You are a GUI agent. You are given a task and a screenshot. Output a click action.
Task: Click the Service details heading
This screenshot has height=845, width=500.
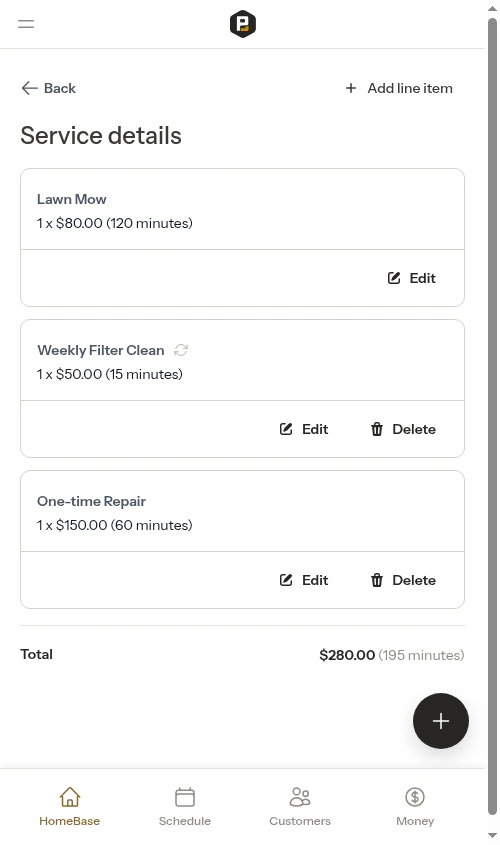pos(101,135)
